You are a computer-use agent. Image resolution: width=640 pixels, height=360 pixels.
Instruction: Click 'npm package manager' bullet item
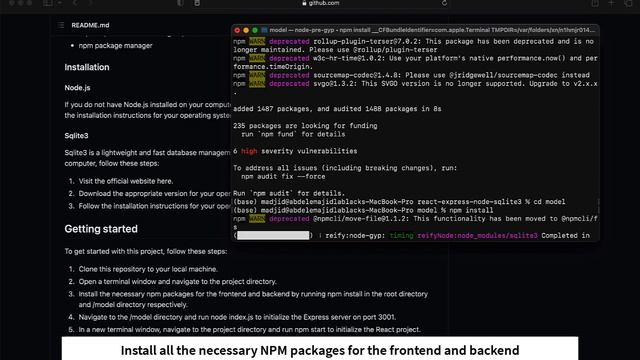click(x=116, y=46)
